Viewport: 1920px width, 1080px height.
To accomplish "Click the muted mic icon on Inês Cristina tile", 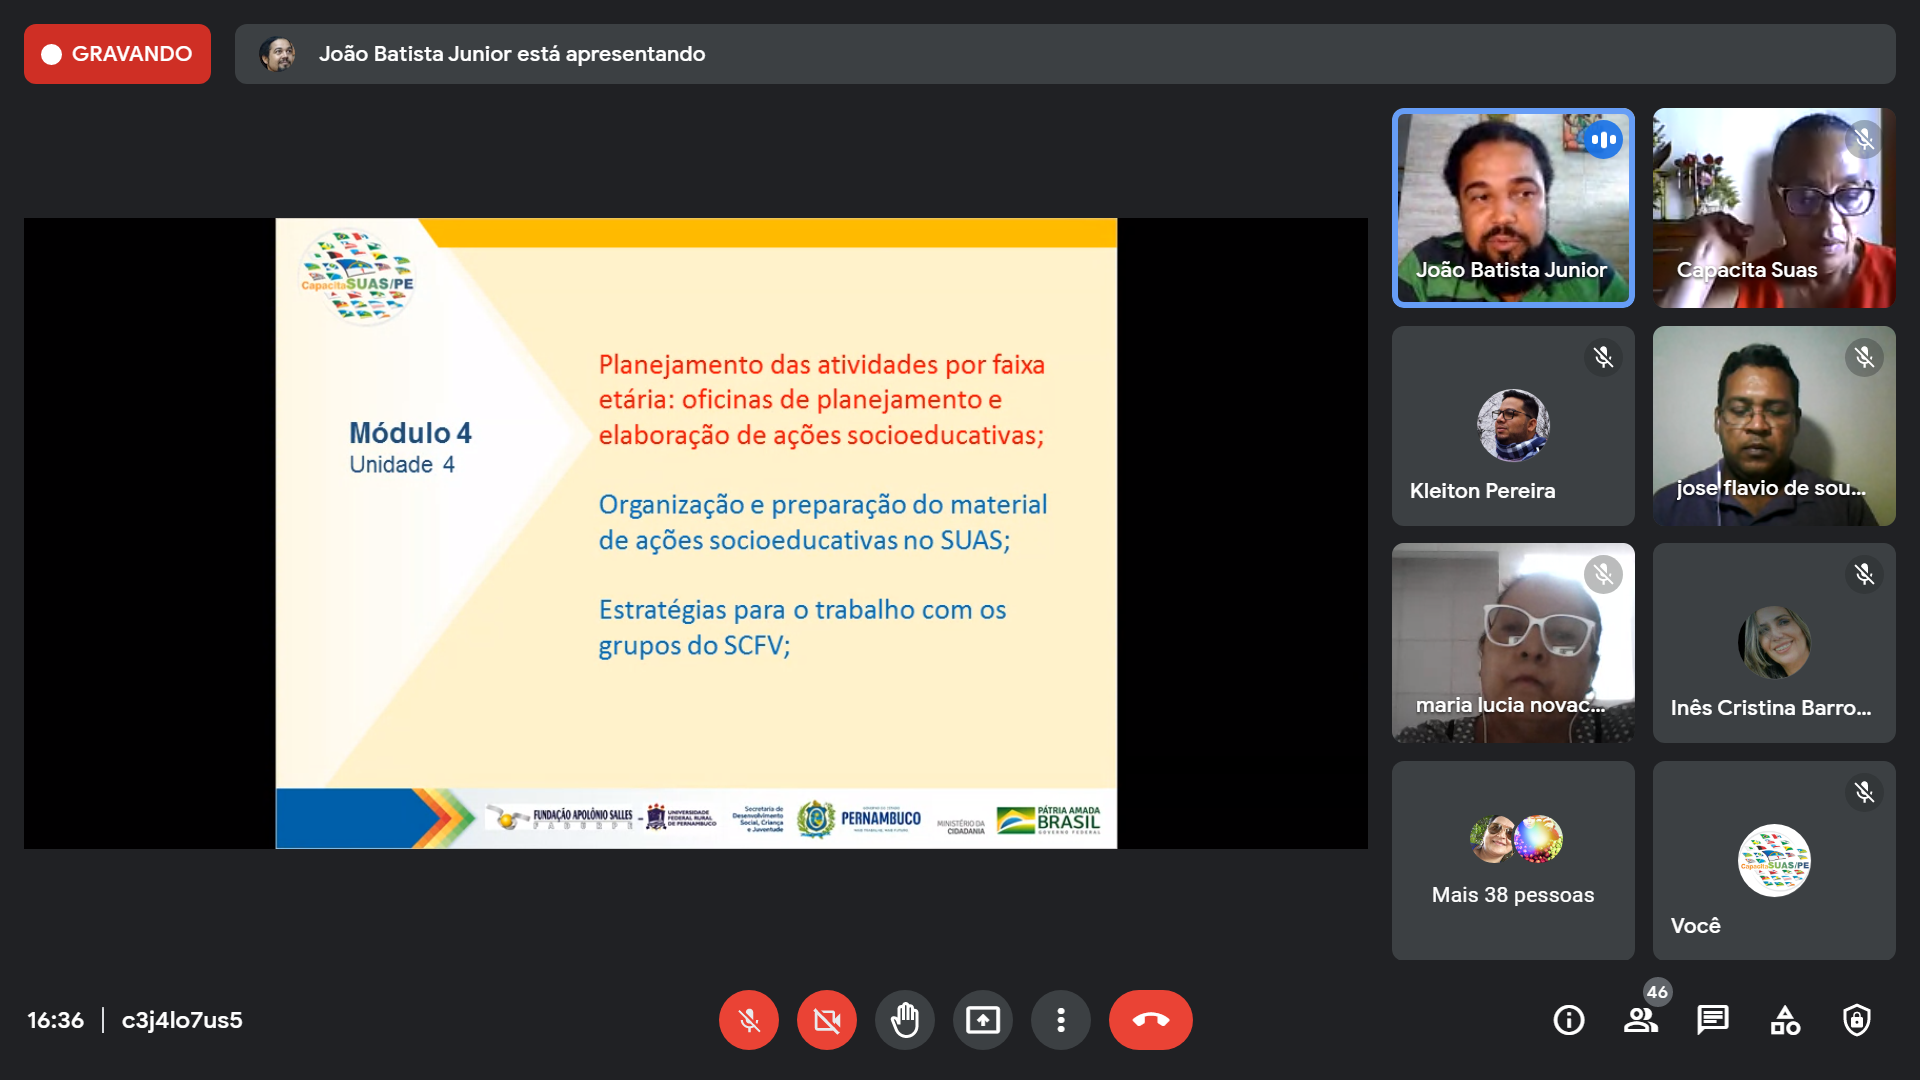I will [x=1864, y=575].
